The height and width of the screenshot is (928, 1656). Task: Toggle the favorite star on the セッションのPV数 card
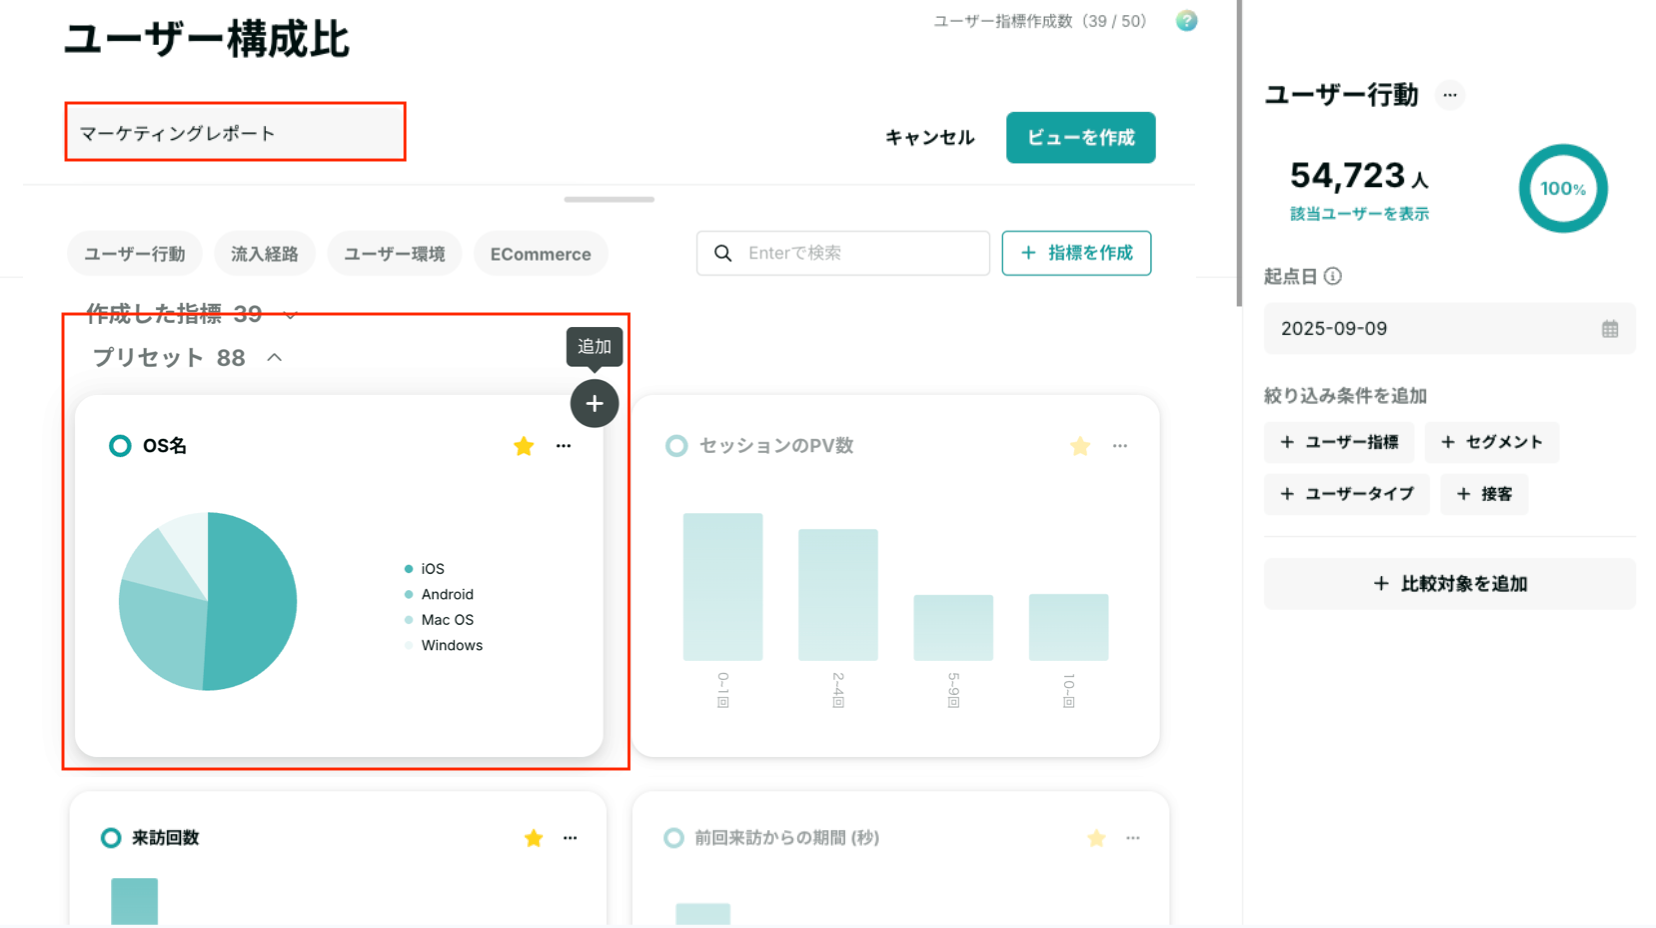[1080, 446]
